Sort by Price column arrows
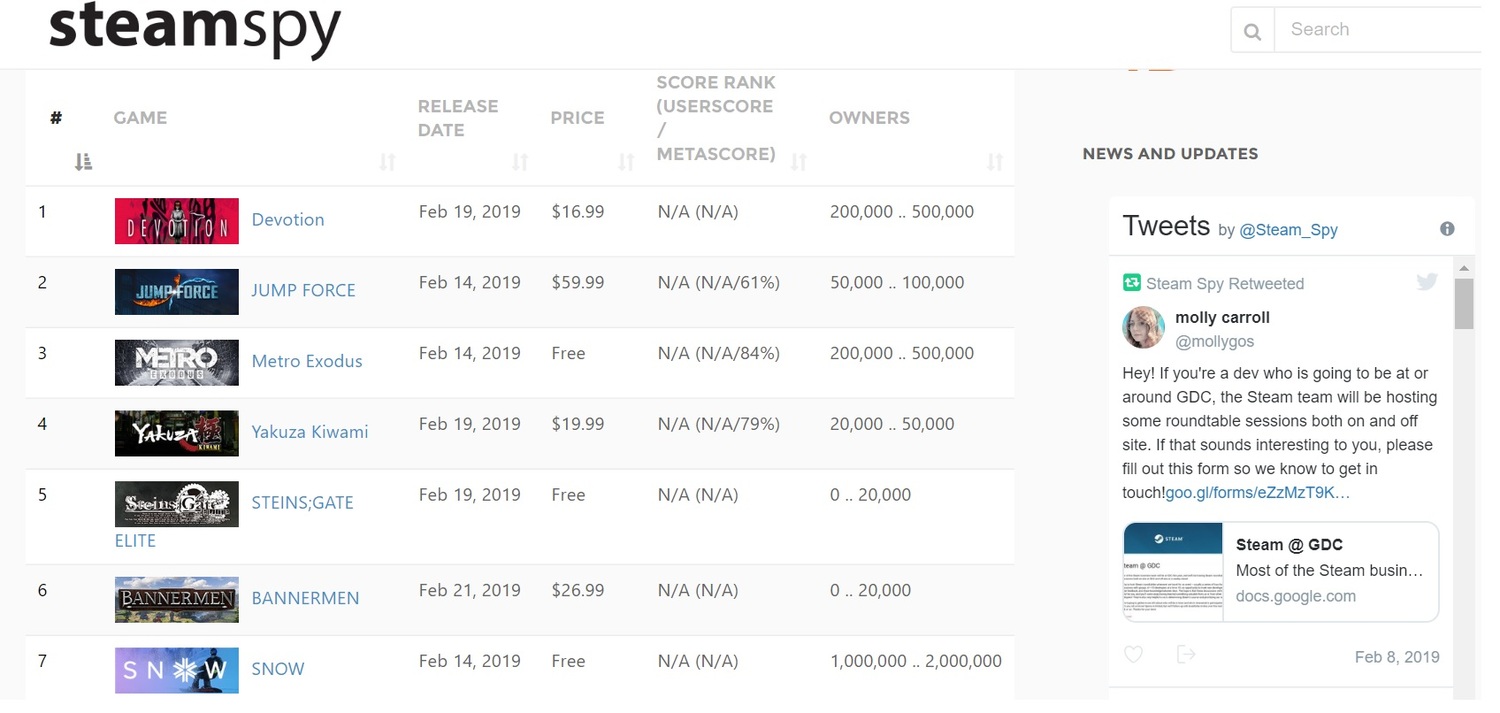1500x713 pixels. click(626, 162)
